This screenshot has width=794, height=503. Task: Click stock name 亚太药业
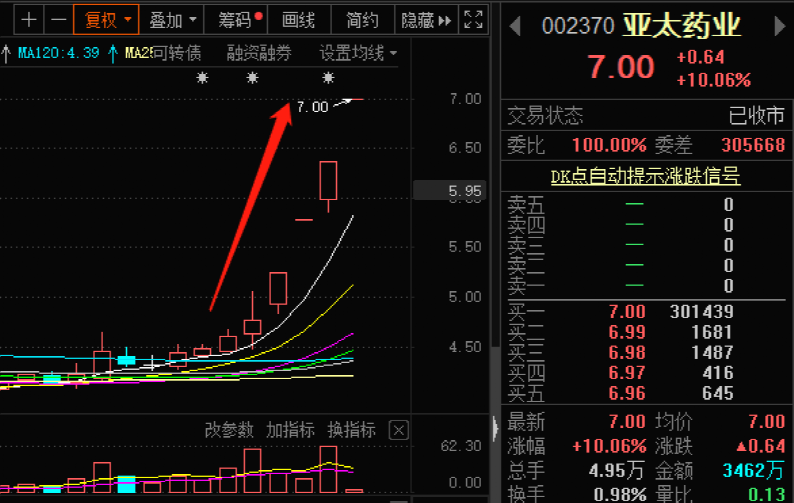(682, 25)
